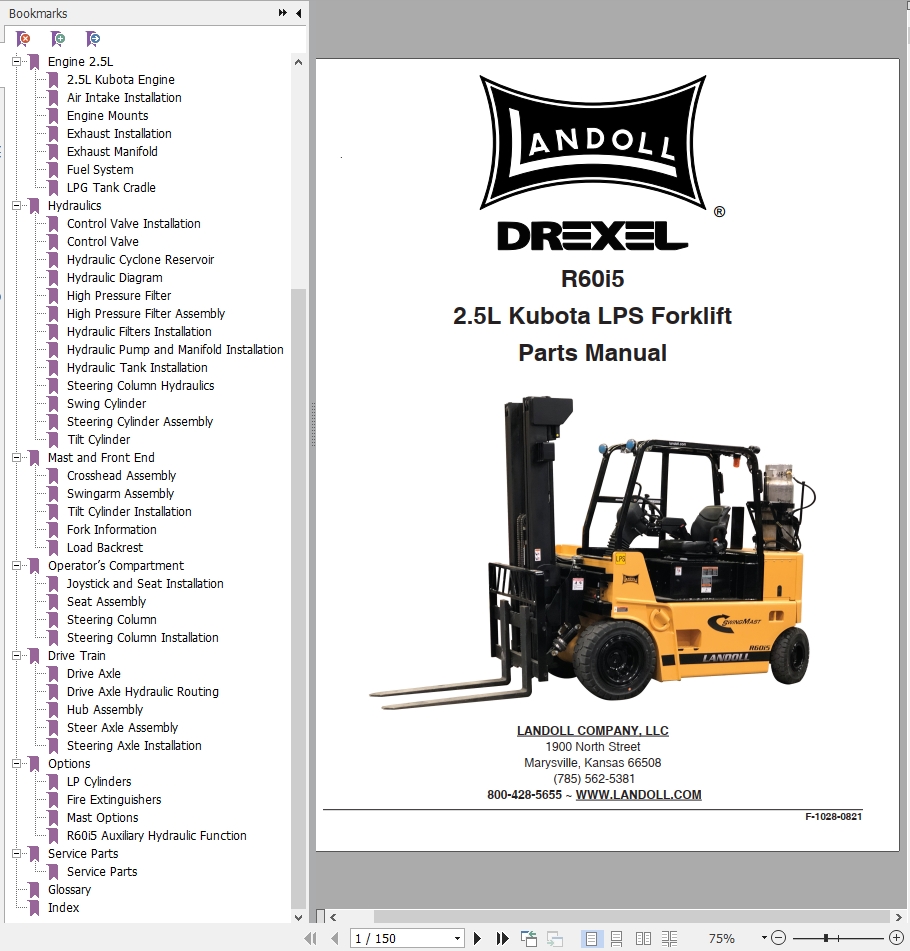Click the zoom out minus button
910x951 pixels.
pyautogui.click(x=778, y=938)
